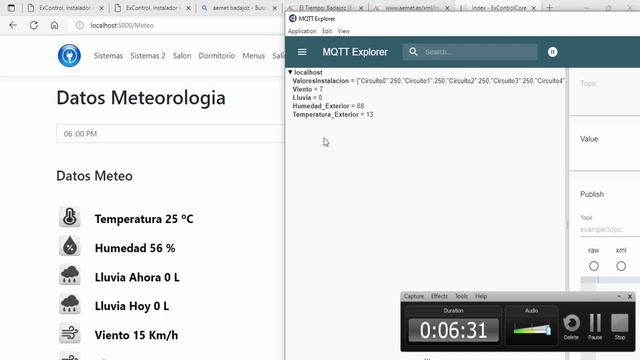Click the Temperatura thermometer icon

pyautogui.click(x=69, y=217)
